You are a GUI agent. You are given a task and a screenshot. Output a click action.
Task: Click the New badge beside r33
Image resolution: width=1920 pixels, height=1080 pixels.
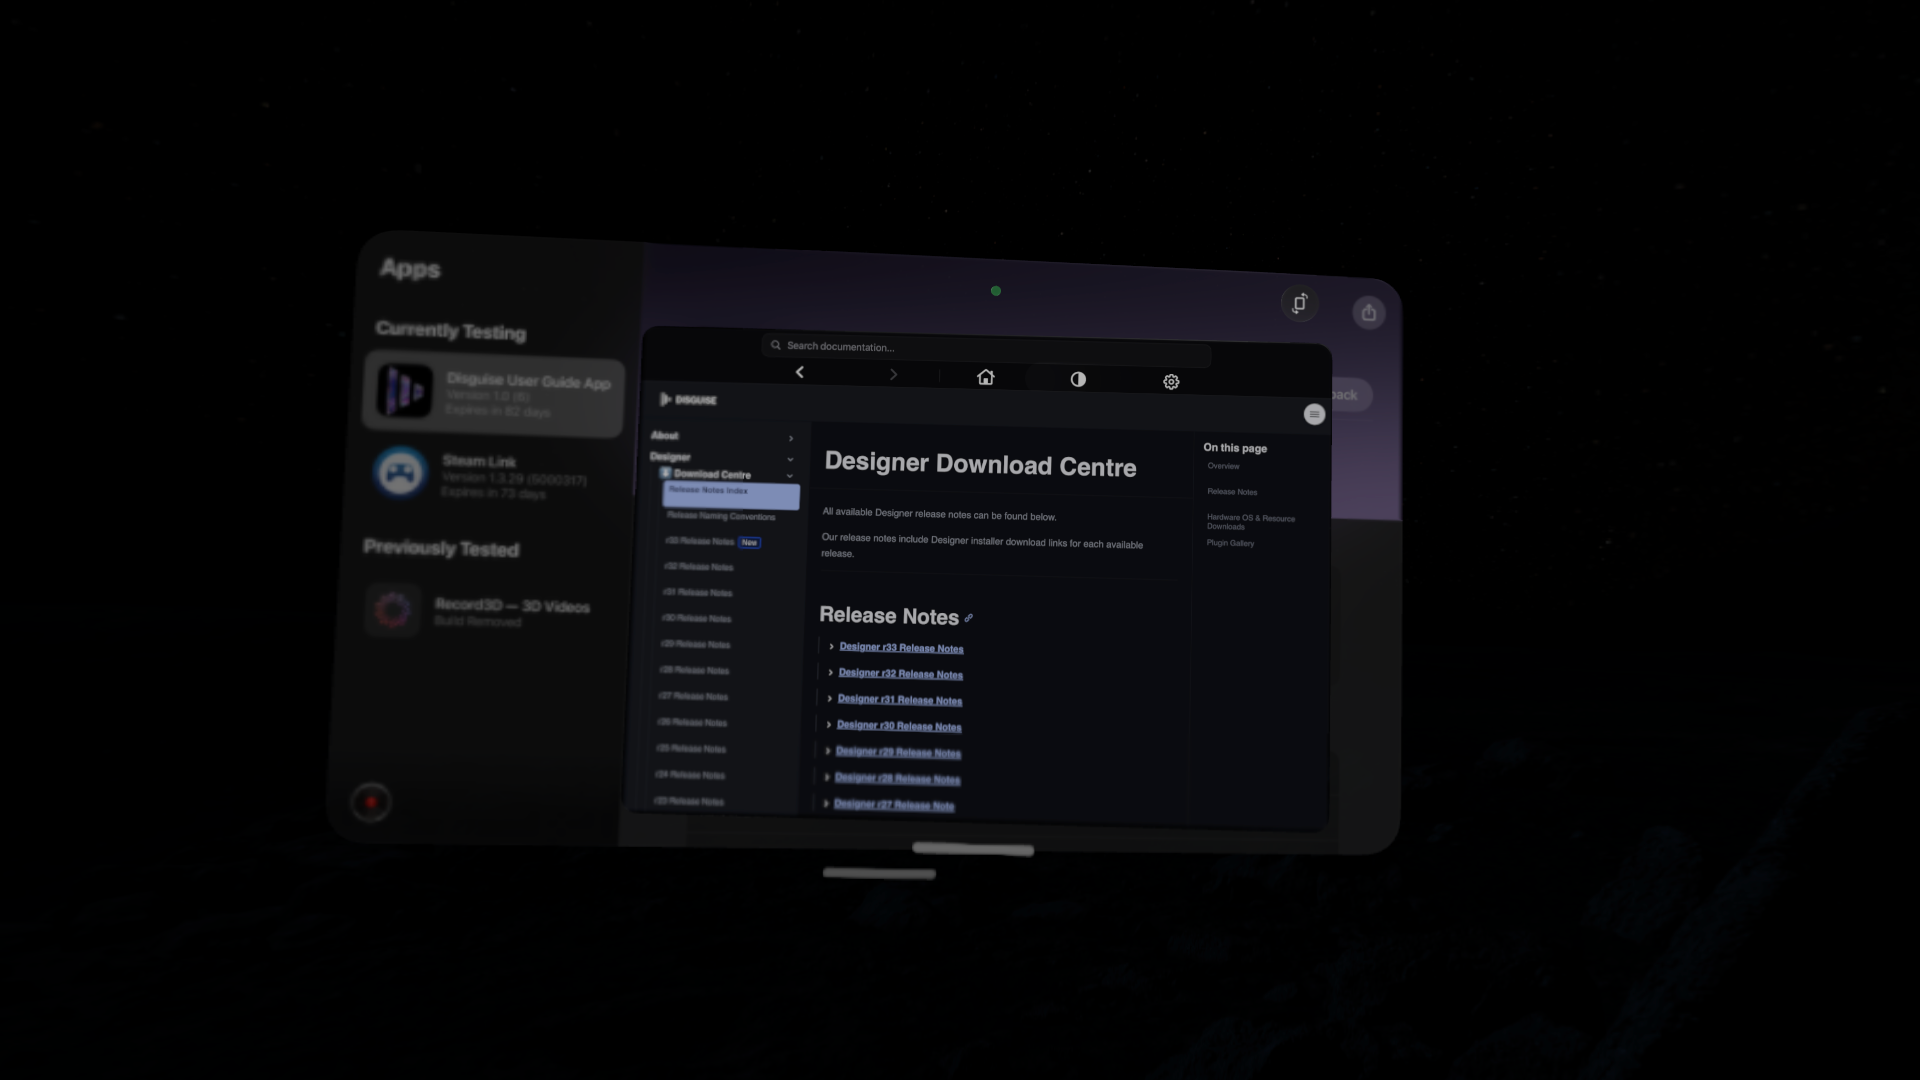coord(749,542)
